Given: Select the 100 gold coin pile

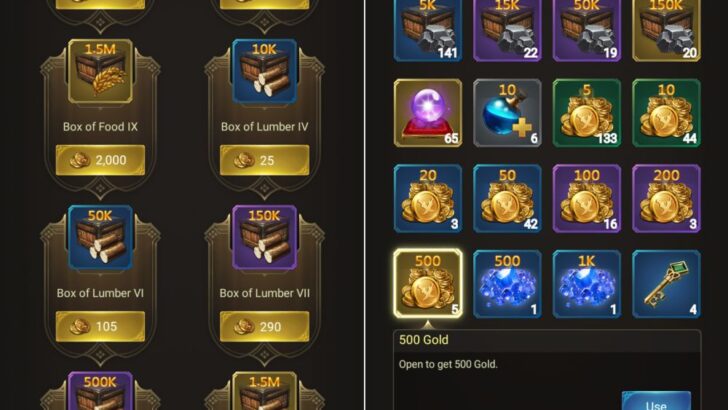Looking at the screenshot, I should (x=587, y=198).
